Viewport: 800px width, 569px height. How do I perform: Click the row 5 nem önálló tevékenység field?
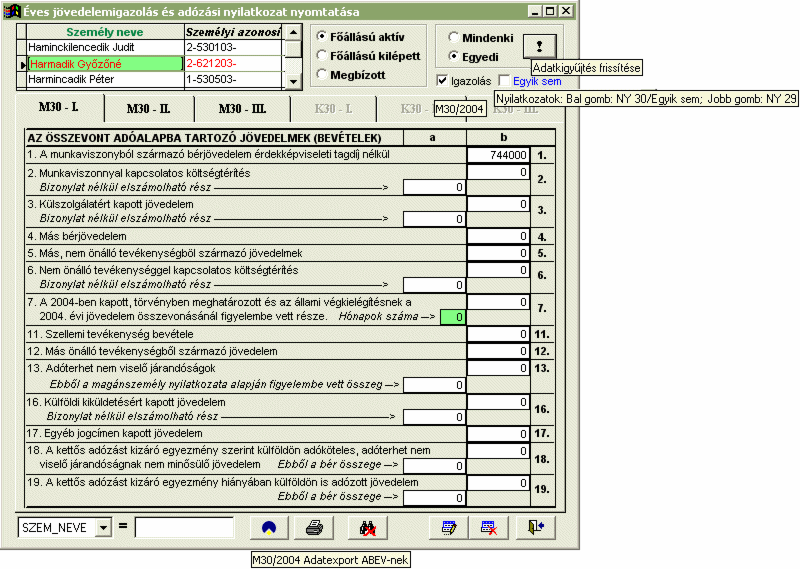point(498,253)
